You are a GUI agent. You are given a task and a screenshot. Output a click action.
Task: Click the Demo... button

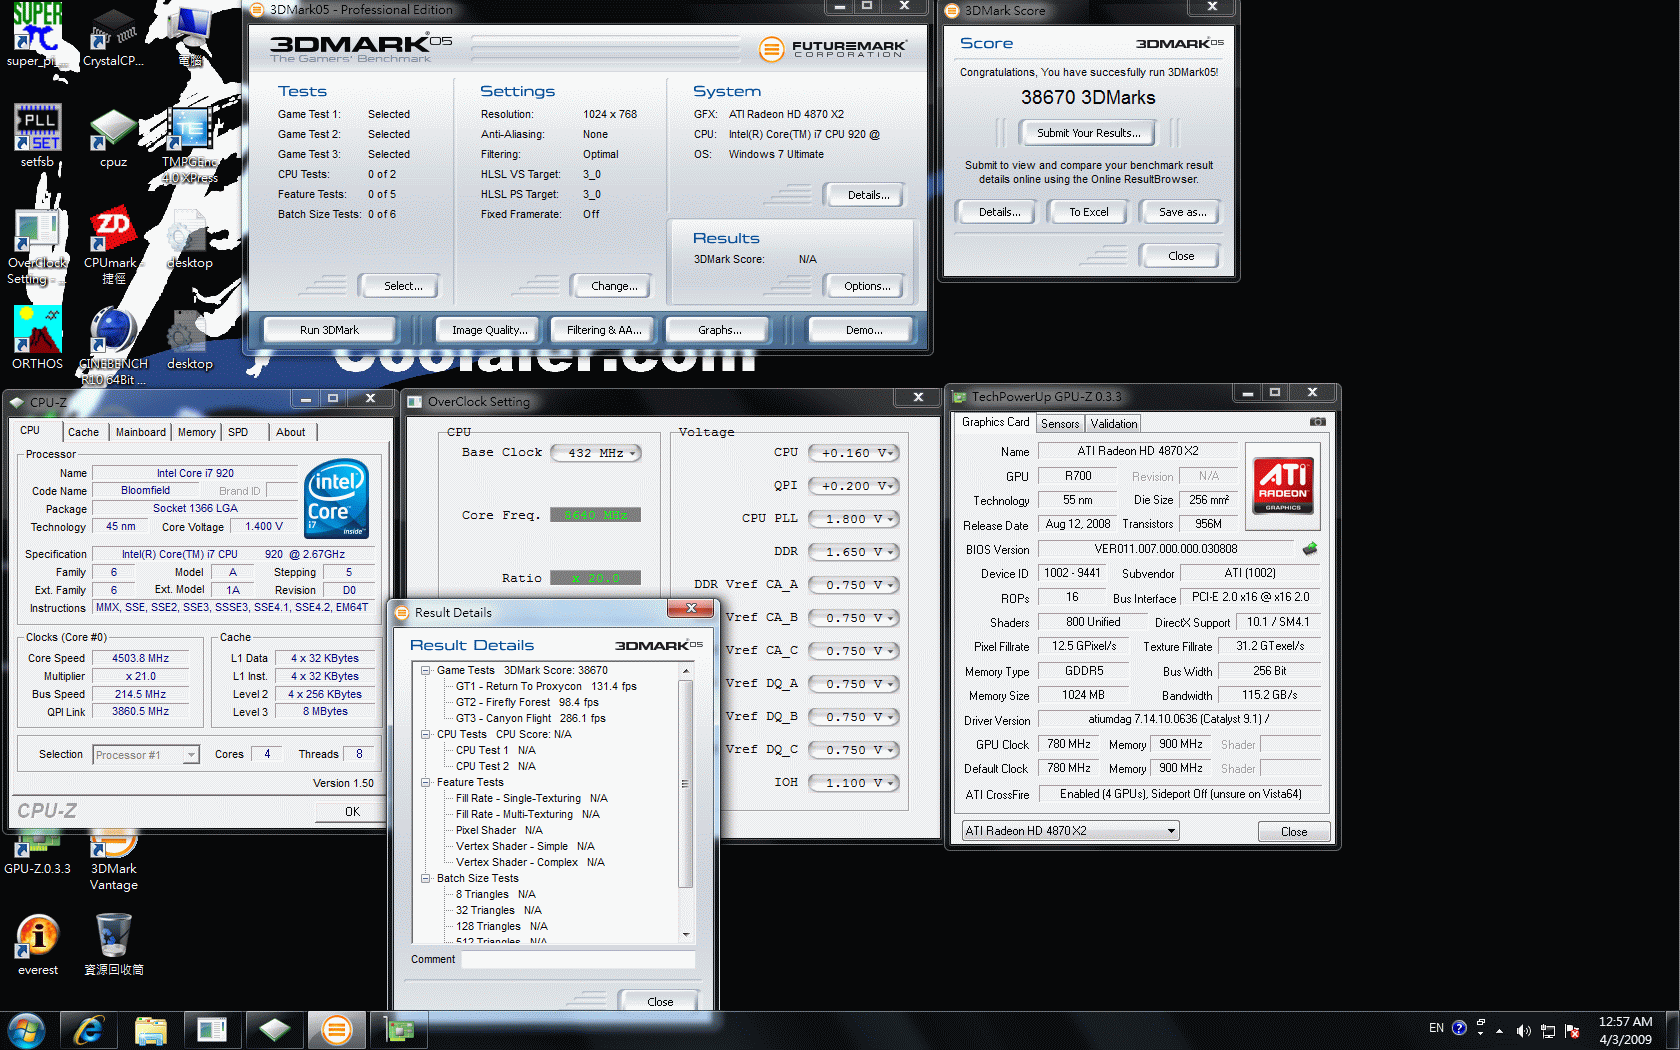point(863,330)
